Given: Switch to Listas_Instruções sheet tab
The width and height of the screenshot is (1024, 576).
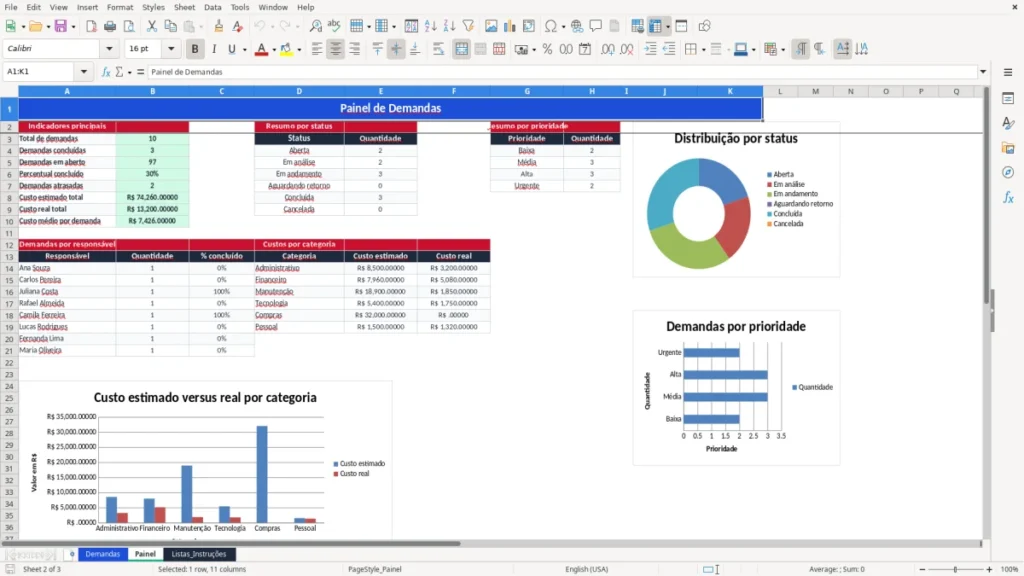Looking at the screenshot, I should (199, 554).
